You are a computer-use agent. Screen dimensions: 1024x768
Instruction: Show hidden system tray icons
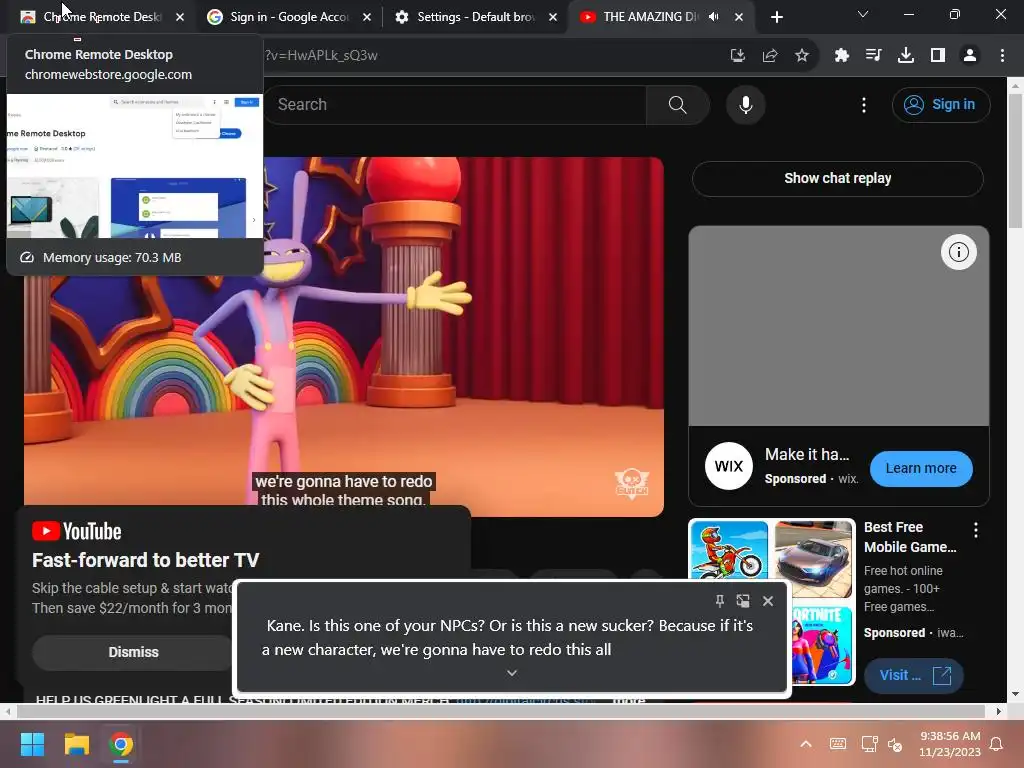click(x=806, y=744)
